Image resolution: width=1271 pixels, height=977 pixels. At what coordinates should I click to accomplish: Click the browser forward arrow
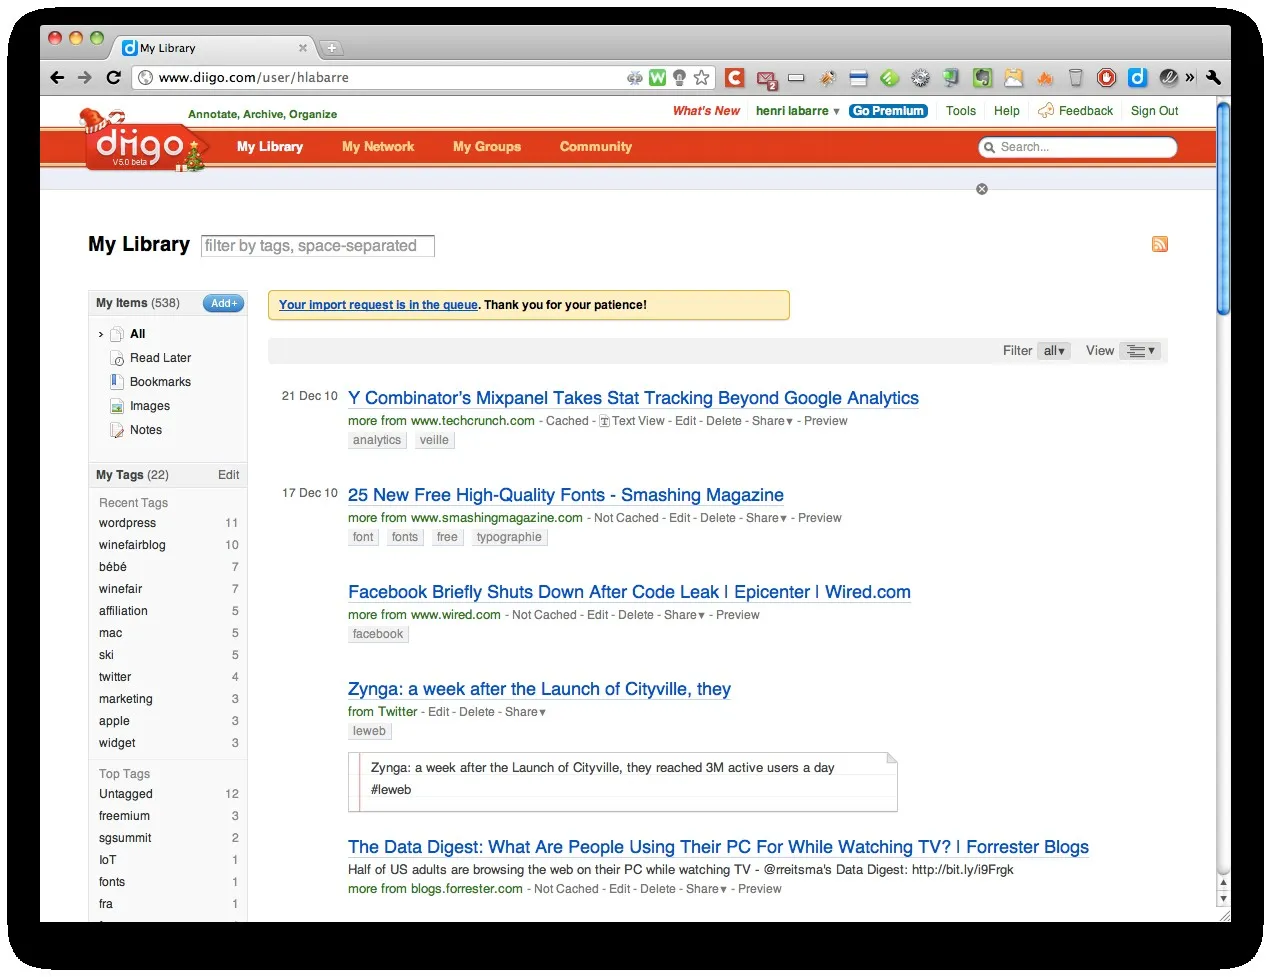(85, 77)
